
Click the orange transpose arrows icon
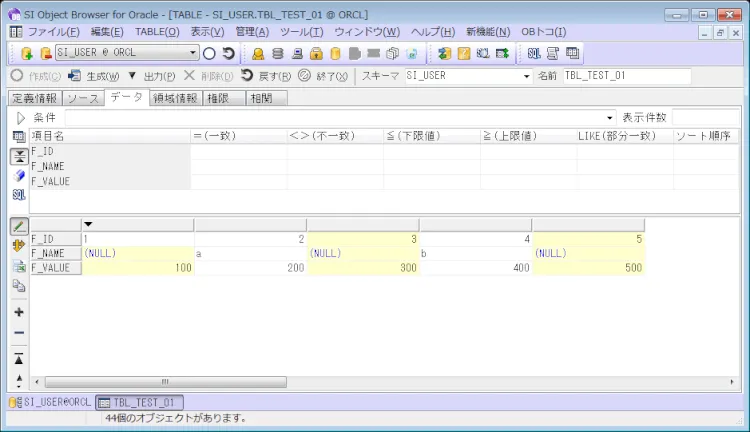(19, 246)
